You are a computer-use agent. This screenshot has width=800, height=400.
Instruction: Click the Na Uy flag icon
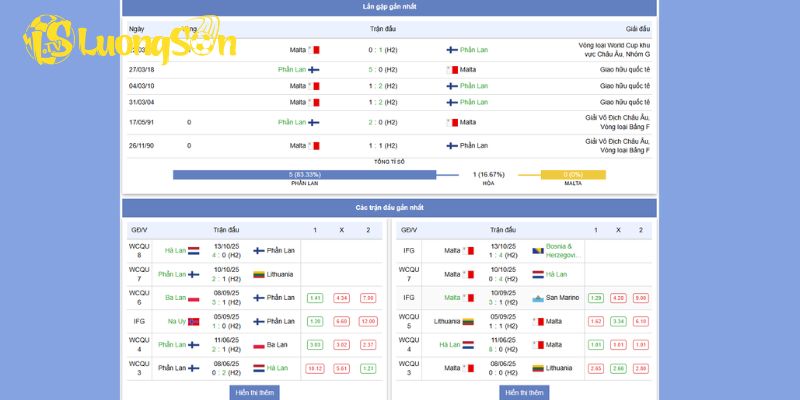click(194, 321)
